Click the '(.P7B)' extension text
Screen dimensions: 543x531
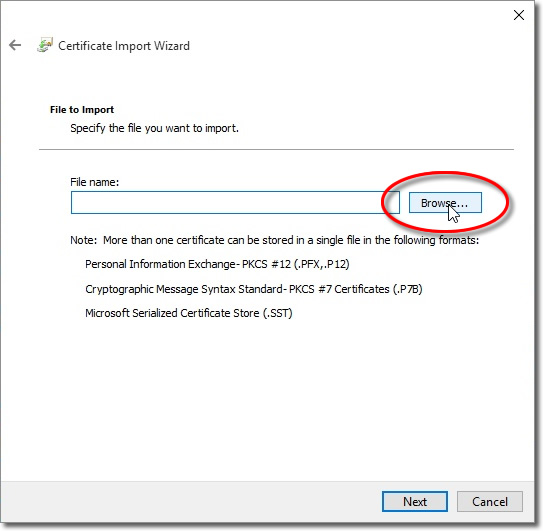click(x=407, y=289)
